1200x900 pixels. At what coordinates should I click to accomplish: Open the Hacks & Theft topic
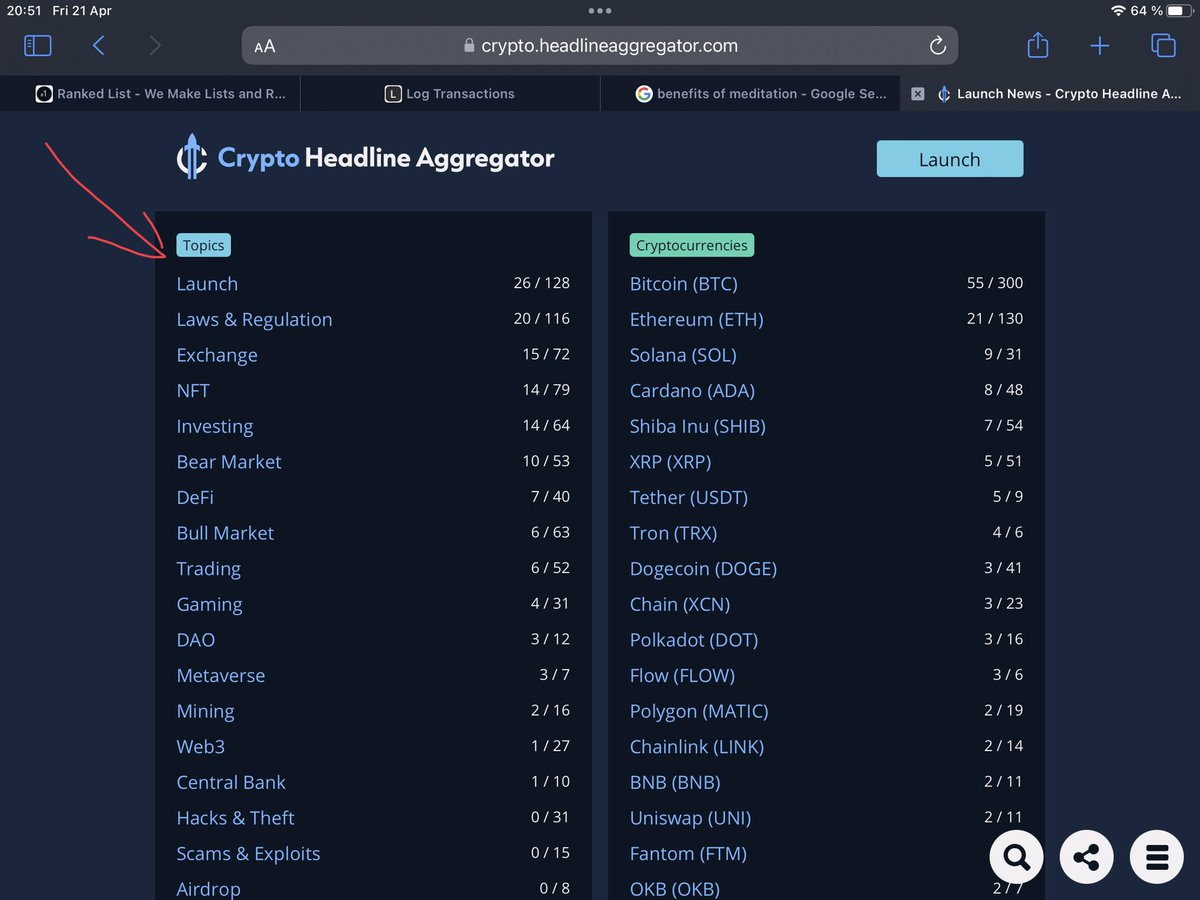point(235,818)
